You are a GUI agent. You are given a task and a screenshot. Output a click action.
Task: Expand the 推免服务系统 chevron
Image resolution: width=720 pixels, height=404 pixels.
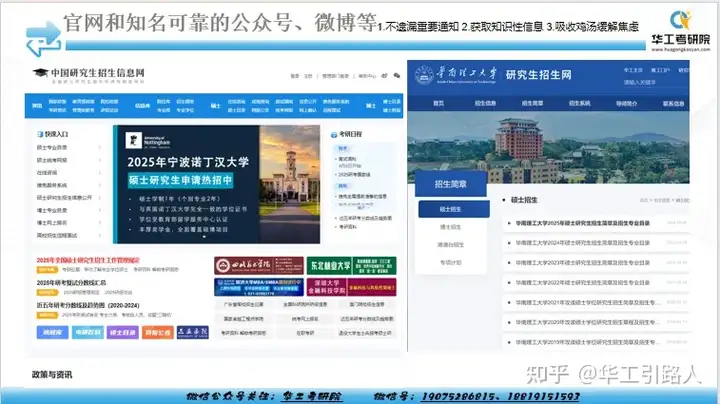[100, 185]
